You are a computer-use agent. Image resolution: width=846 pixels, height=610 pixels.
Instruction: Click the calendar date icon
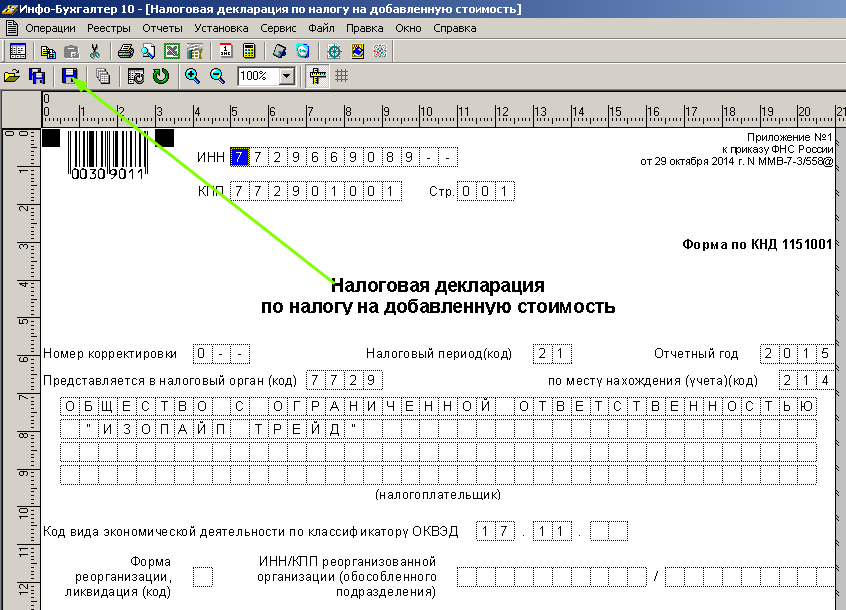tap(226, 51)
